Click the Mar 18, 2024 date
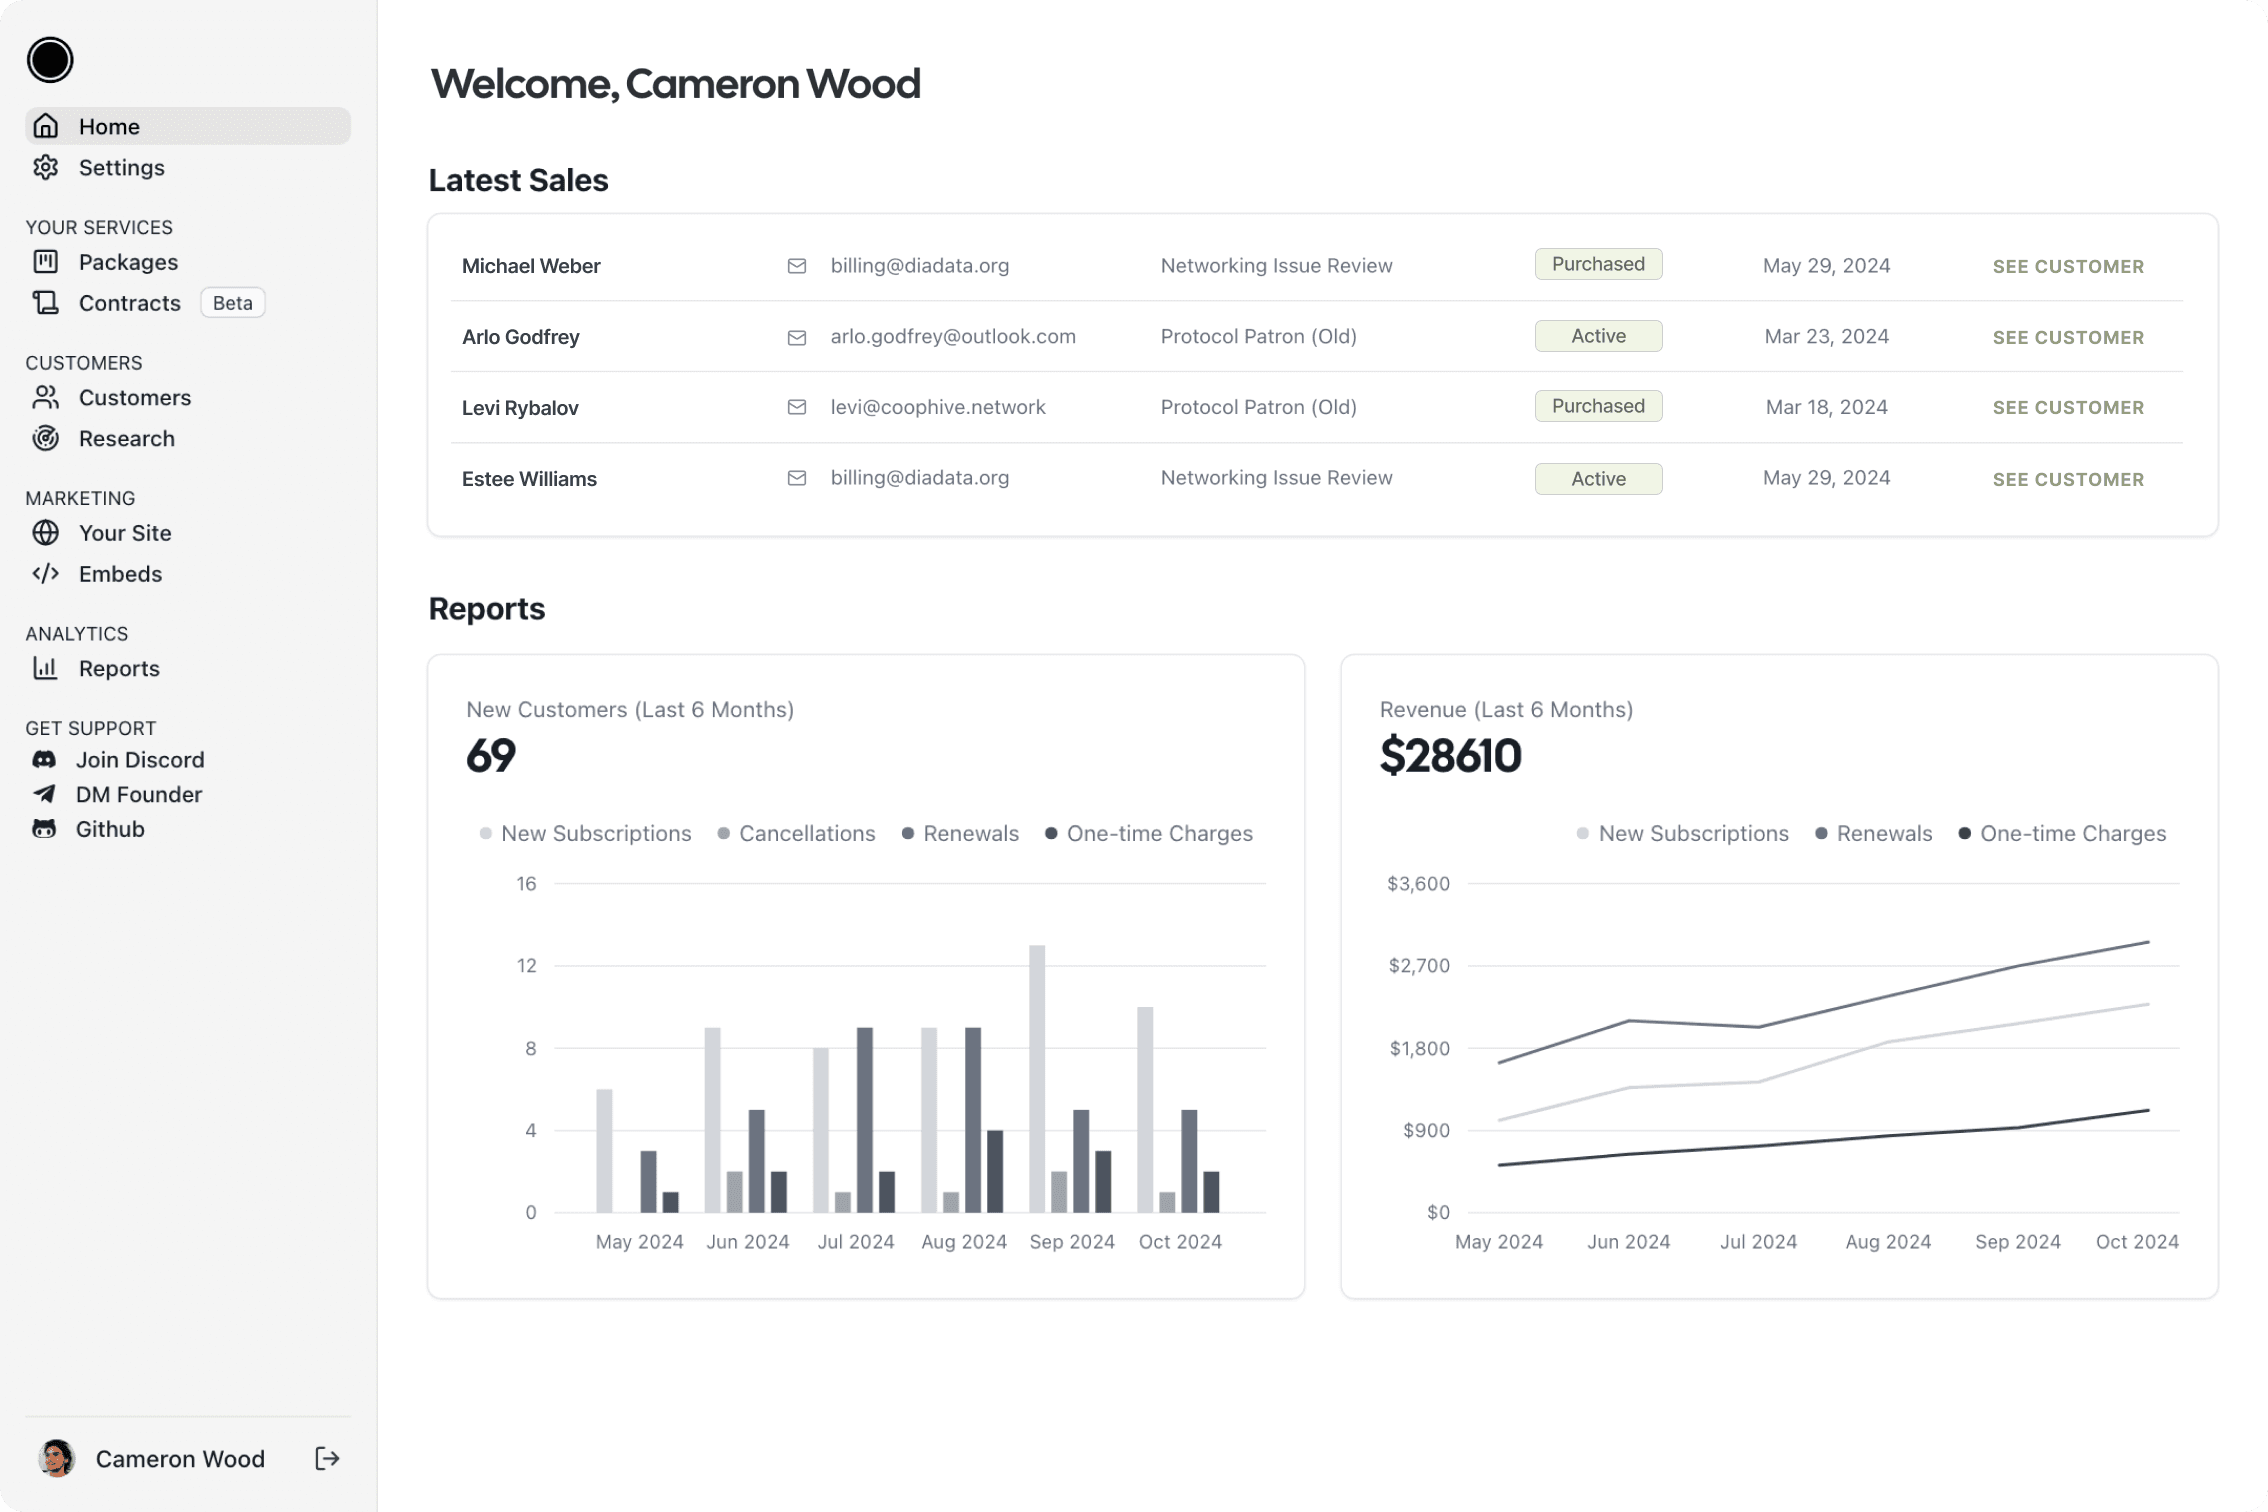2268x1512 pixels. (1826, 407)
